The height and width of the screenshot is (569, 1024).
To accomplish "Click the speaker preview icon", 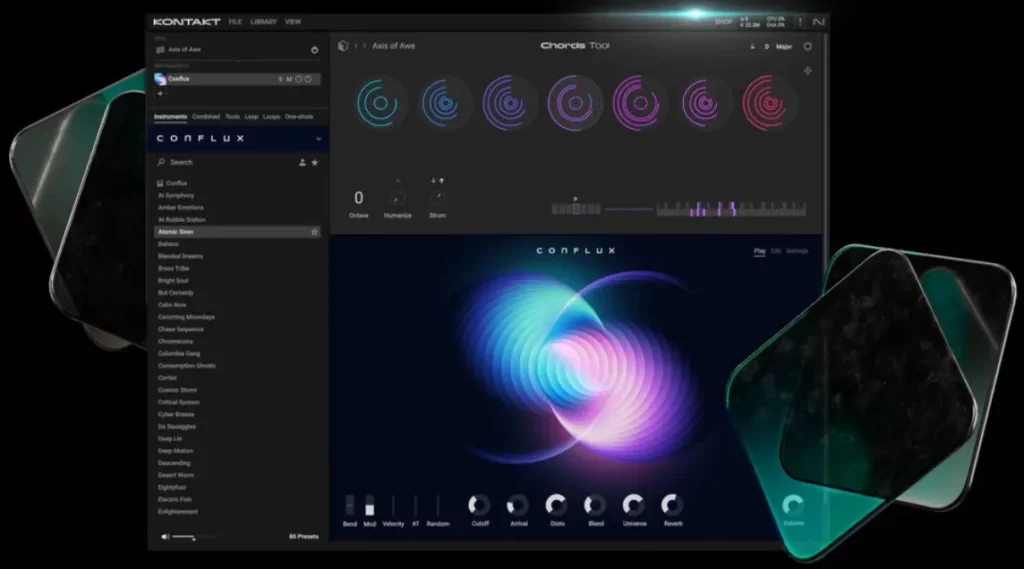I will pyautogui.click(x=165, y=537).
